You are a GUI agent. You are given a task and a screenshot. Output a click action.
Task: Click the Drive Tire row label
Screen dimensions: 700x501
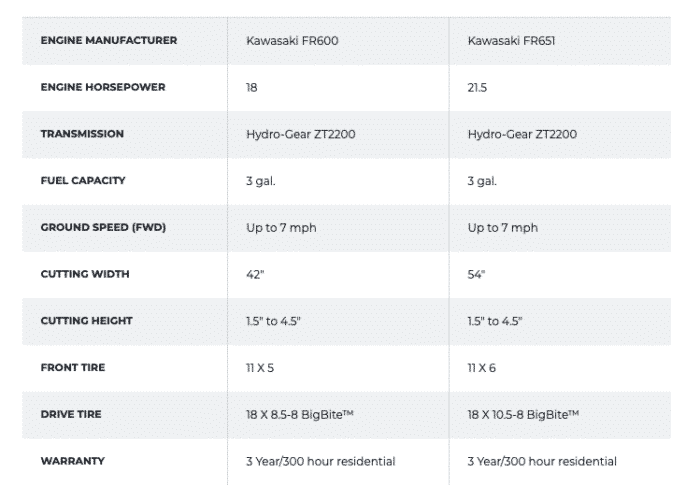(72, 414)
